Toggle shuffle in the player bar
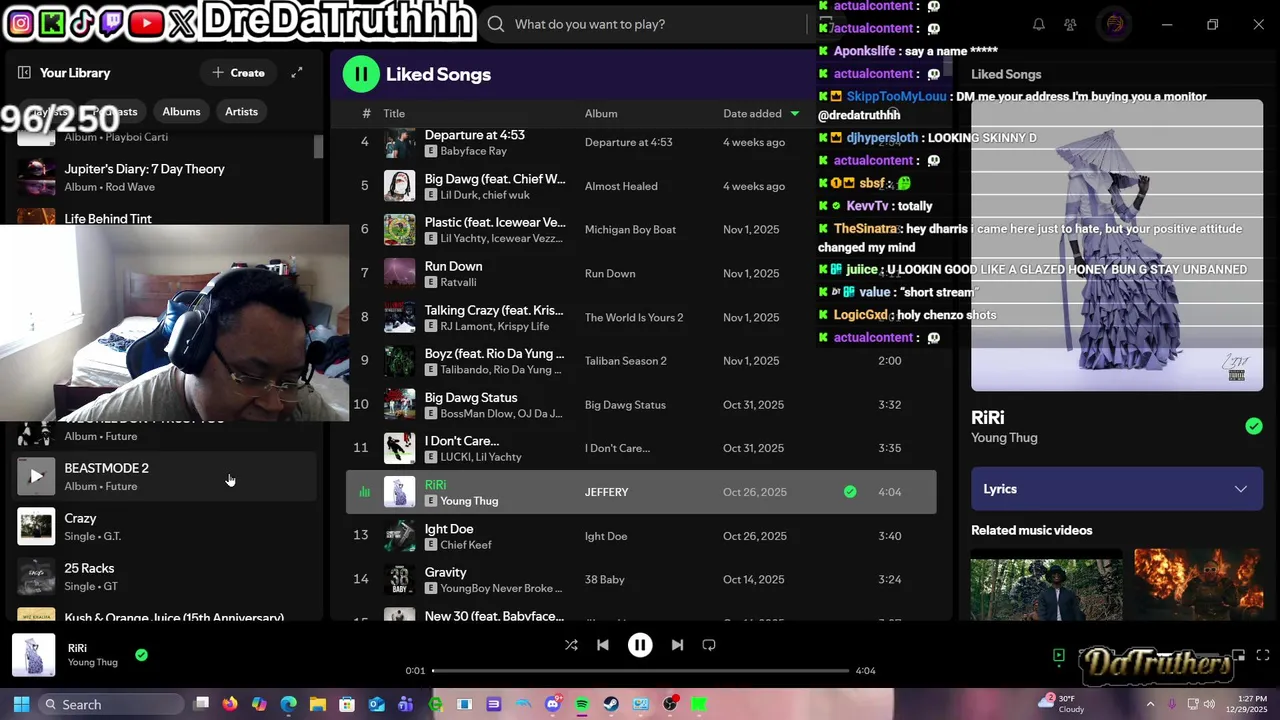The width and height of the screenshot is (1280, 720). (571, 645)
